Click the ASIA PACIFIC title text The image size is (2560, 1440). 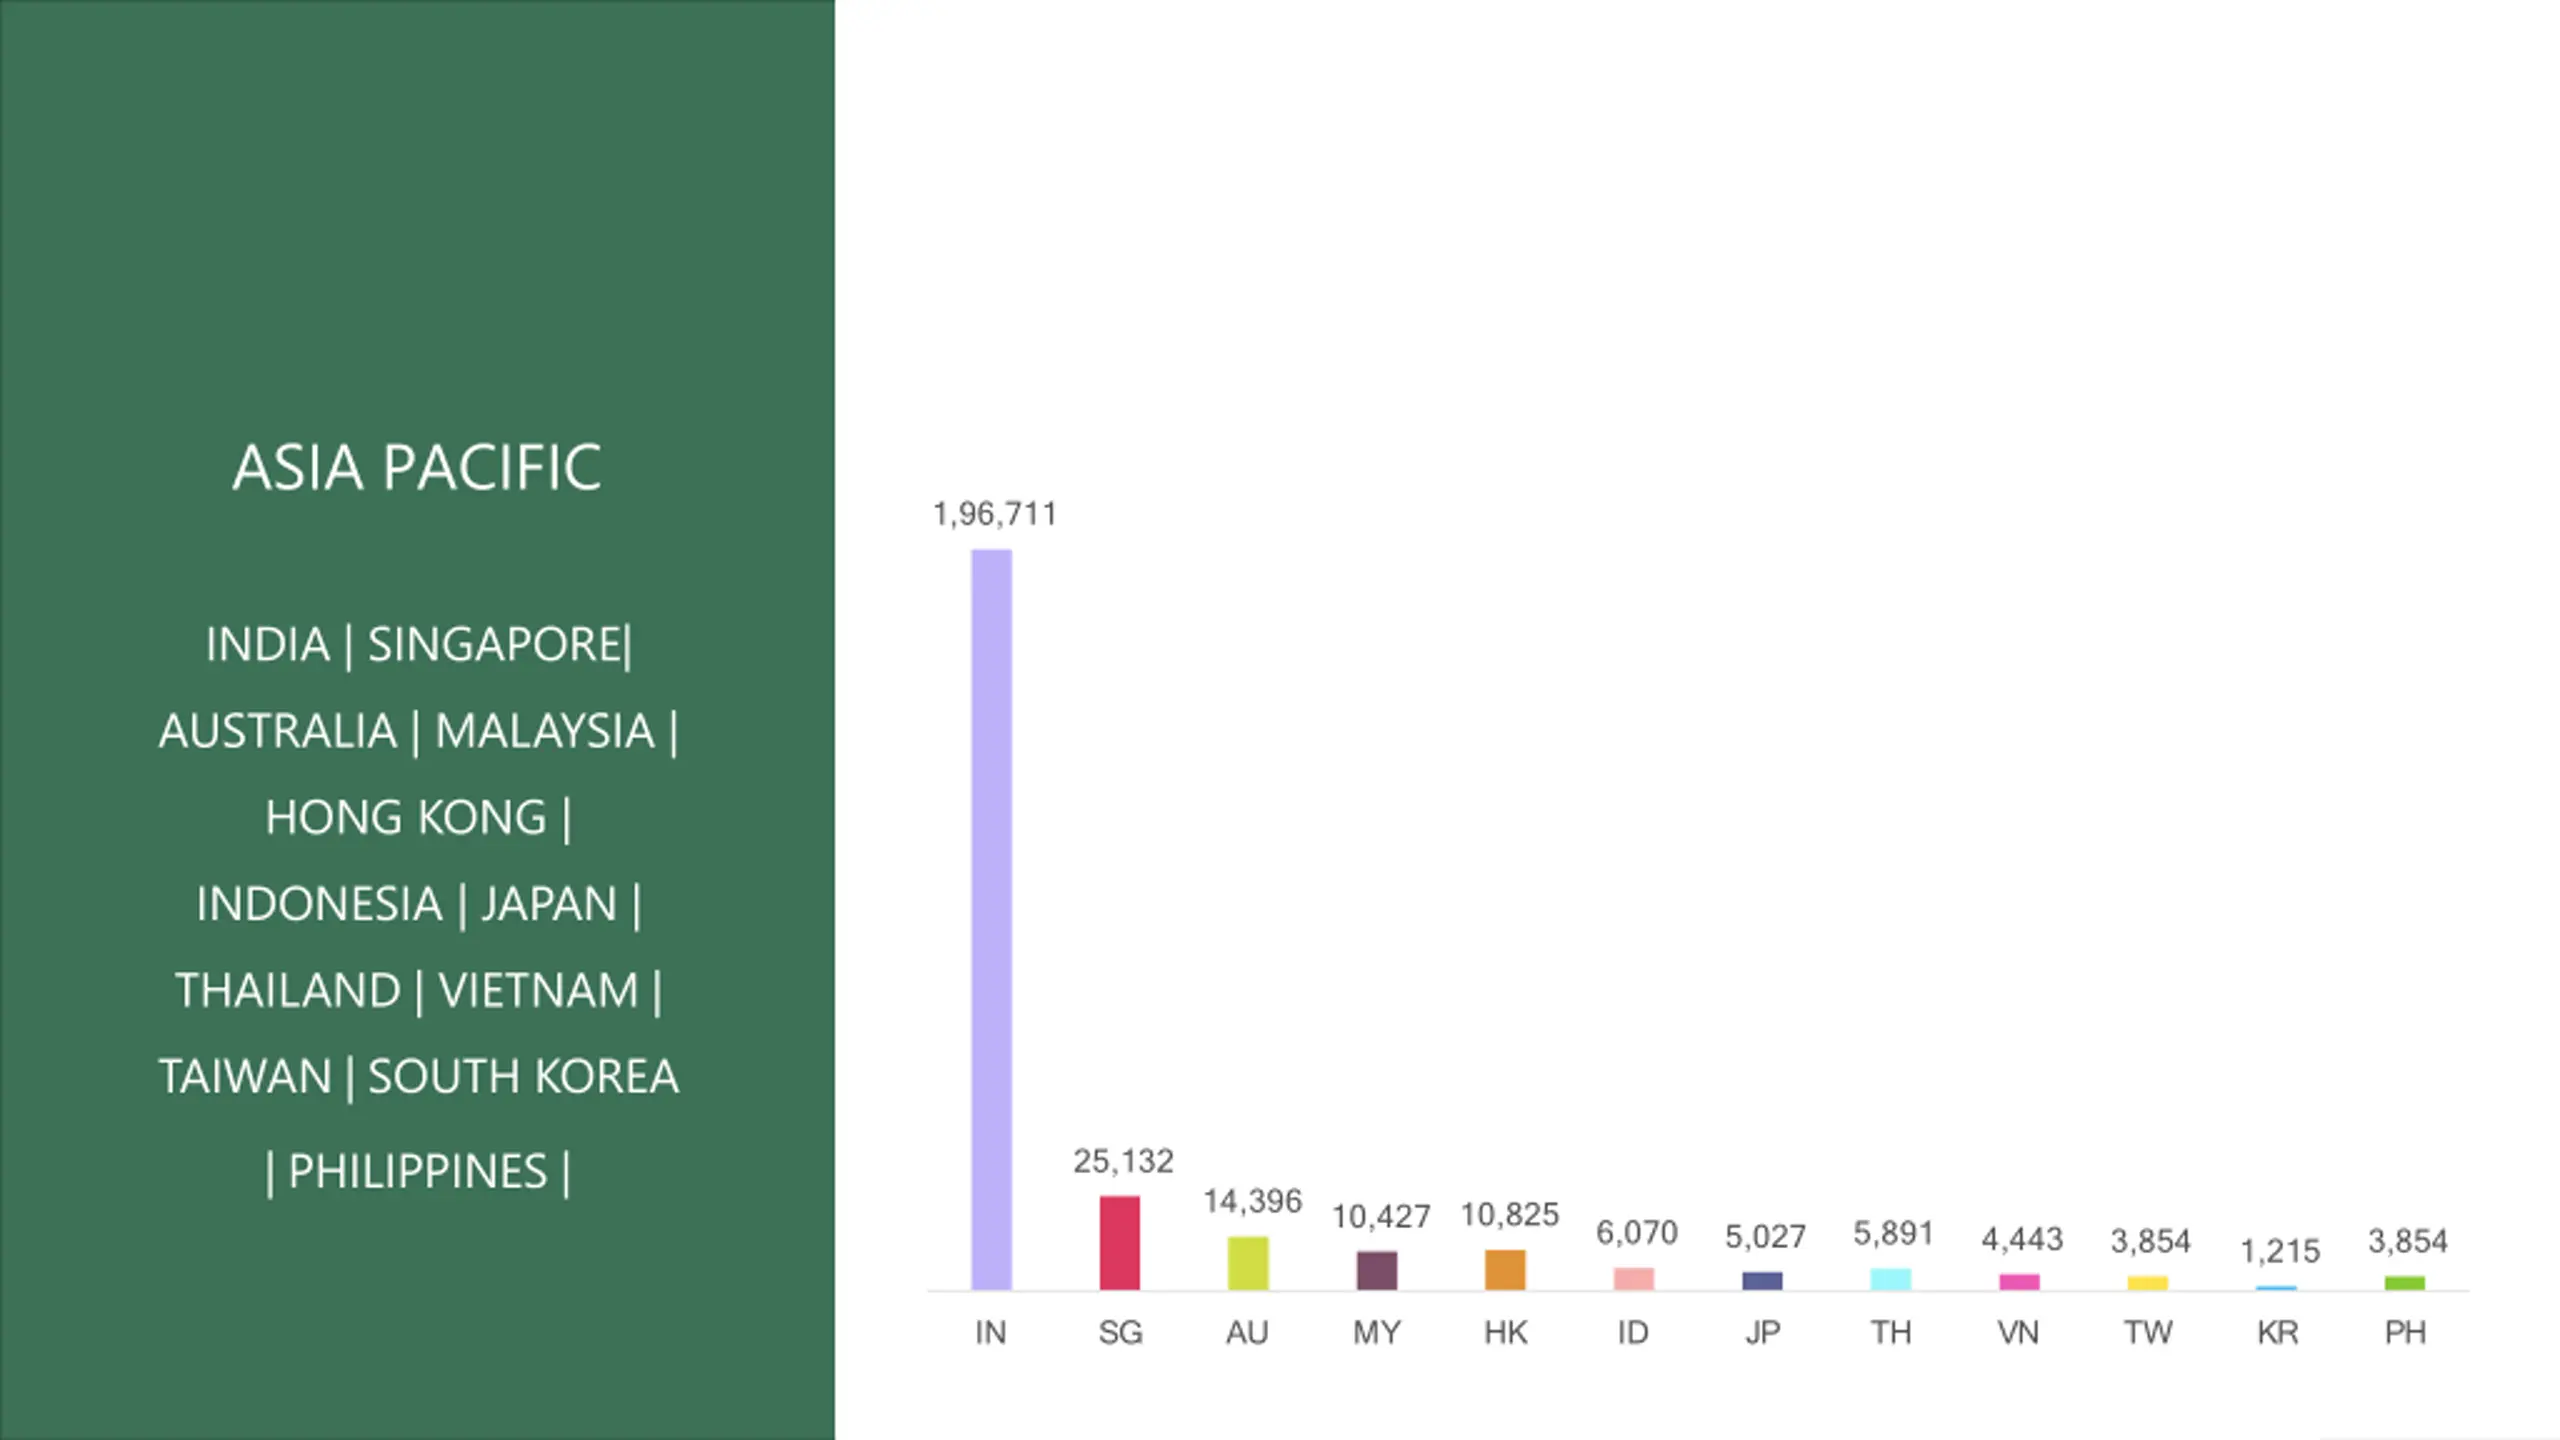click(417, 467)
